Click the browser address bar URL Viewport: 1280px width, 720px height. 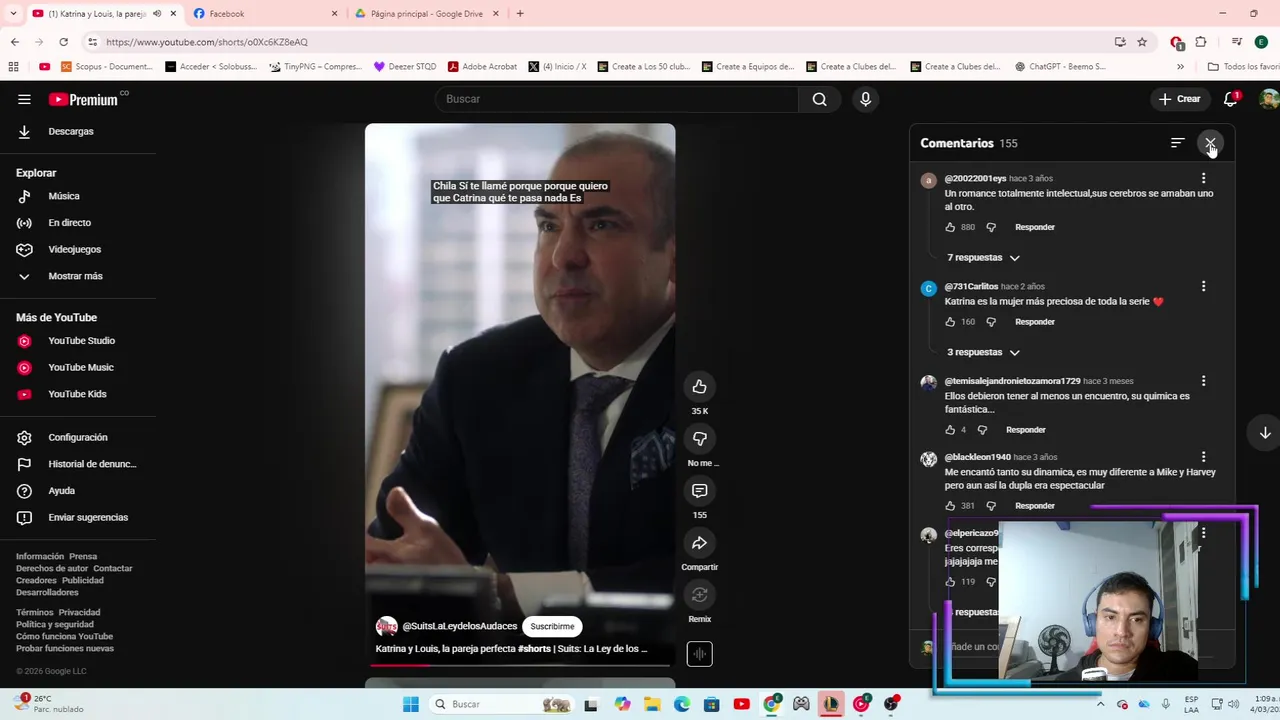(x=207, y=42)
